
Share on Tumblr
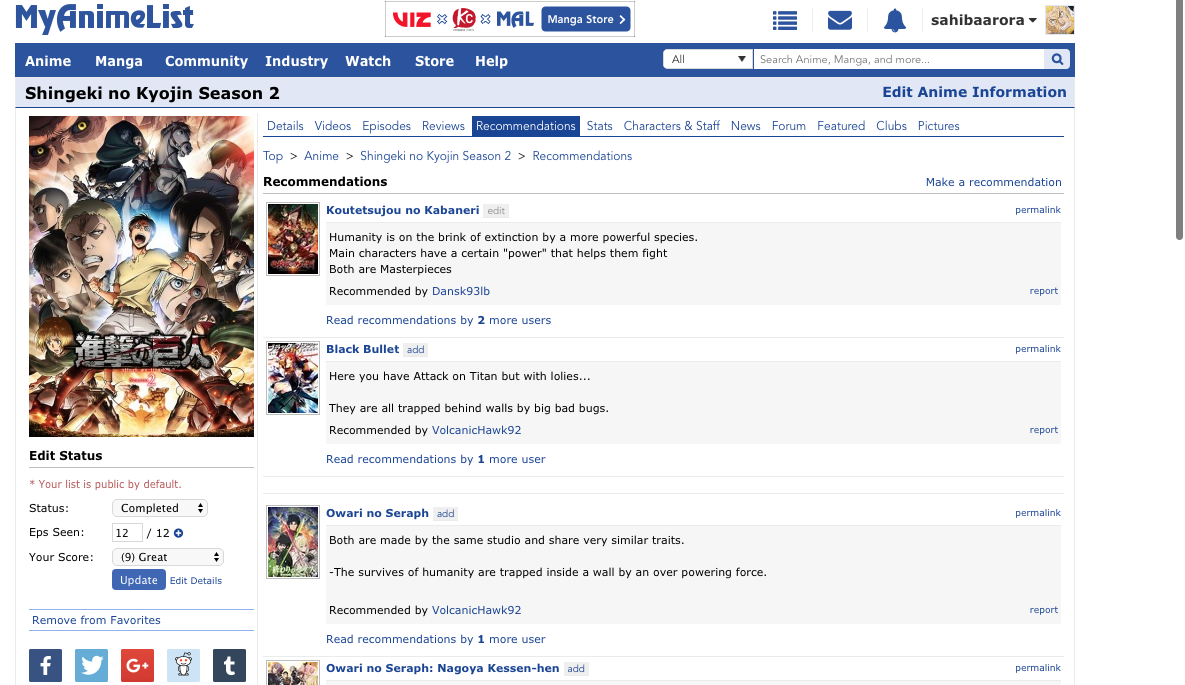pos(230,665)
